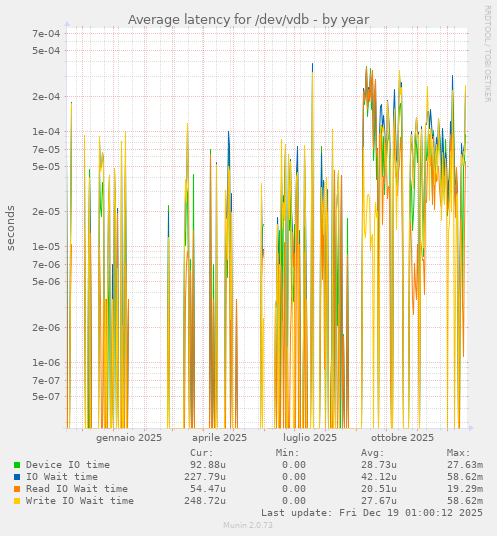Click the 'Avg:' column header

tap(373, 453)
